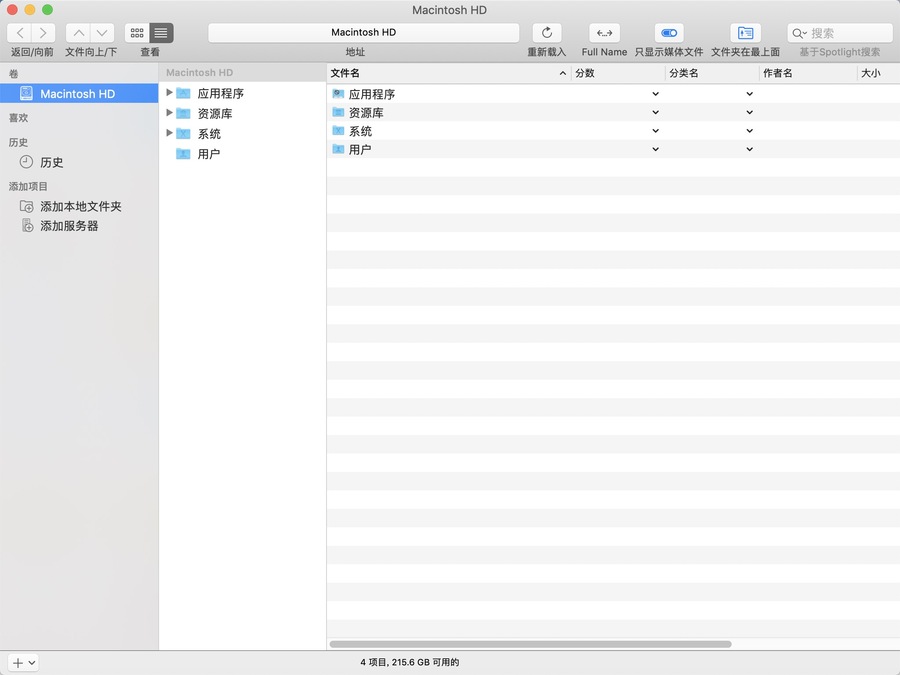
Task: Click 添加本地文件夹 in sidebar
Action: [x=80, y=207]
